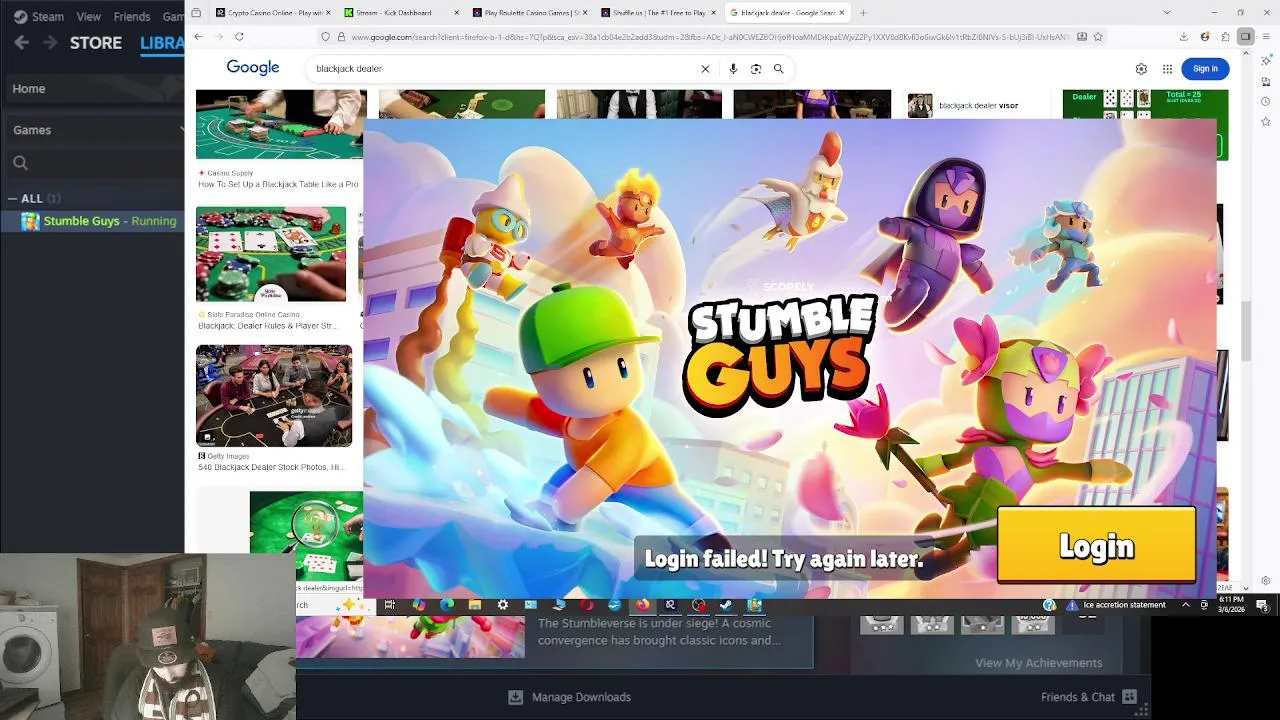1280x720 pixels.
Task: Open Windows Task View in the taskbar
Action: point(389,605)
